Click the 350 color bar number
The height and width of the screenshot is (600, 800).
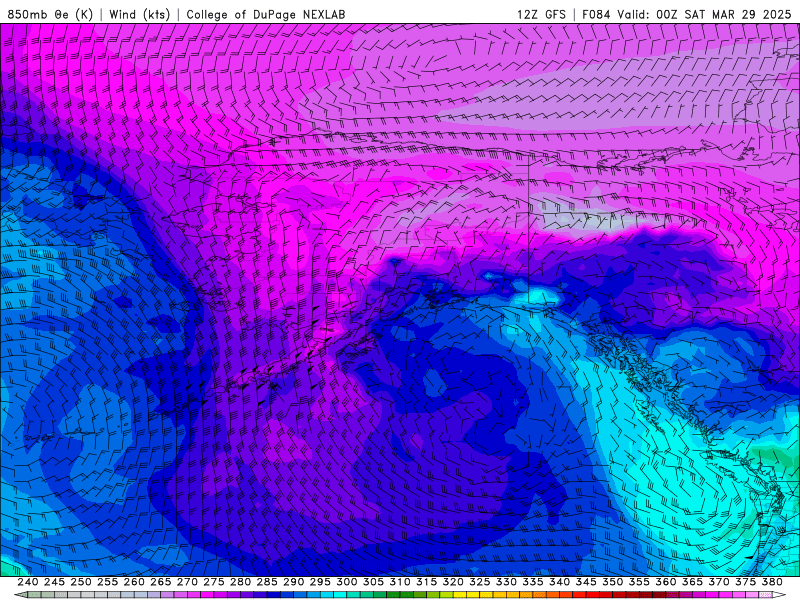click(x=612, y=582)
